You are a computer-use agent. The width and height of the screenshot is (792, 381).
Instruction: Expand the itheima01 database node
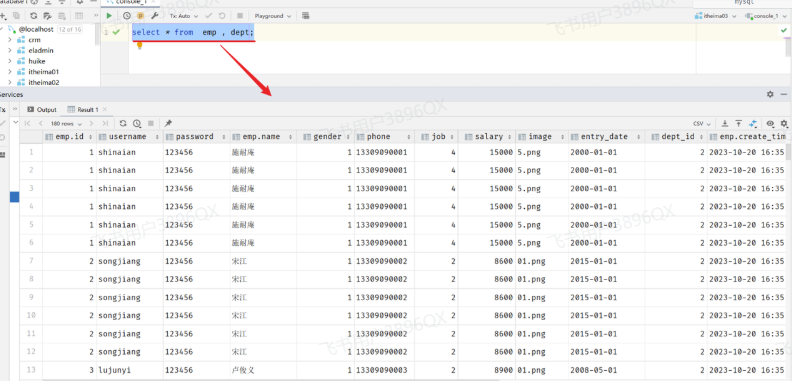pos(10,72)
